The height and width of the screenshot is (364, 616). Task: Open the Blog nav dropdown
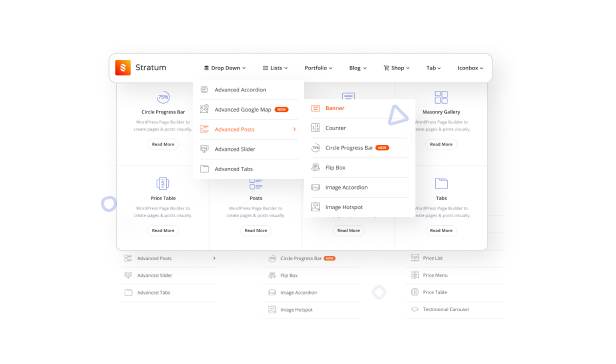[358, 68]
